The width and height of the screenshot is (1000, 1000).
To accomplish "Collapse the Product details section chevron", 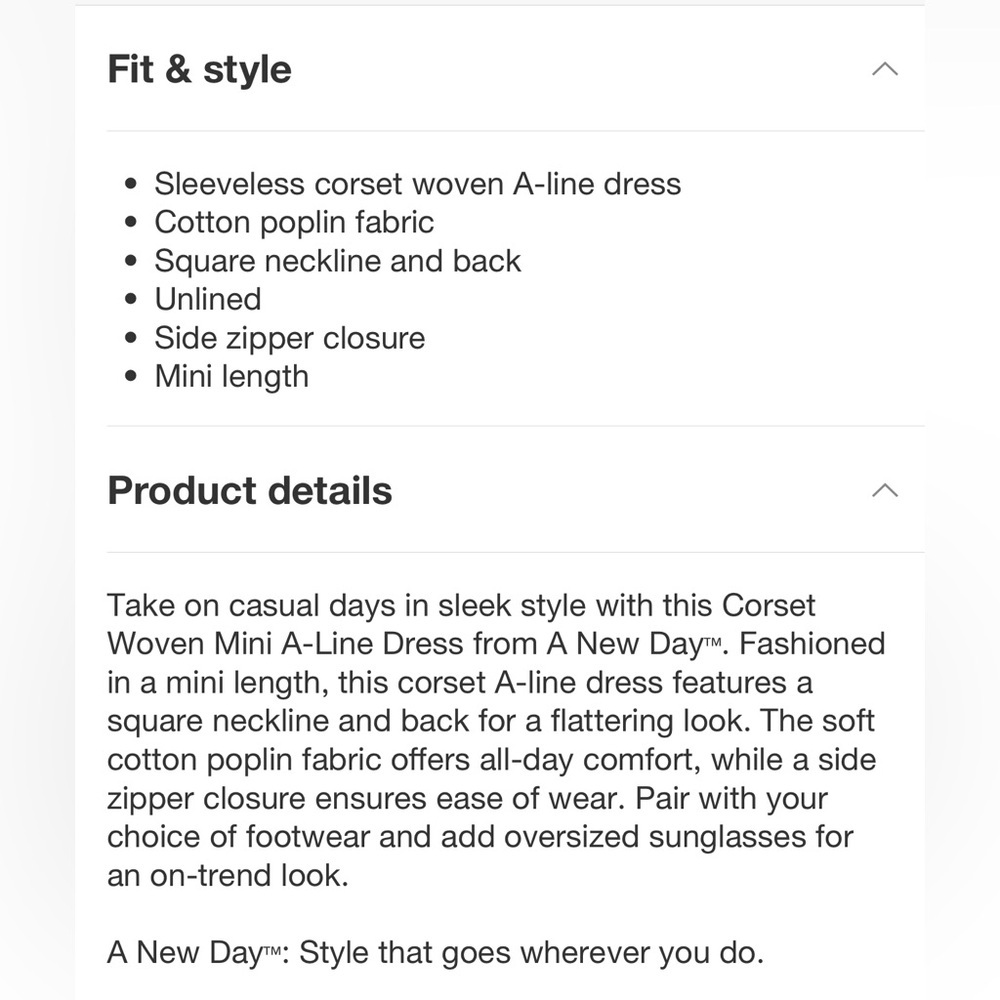I will pos(885,490).
